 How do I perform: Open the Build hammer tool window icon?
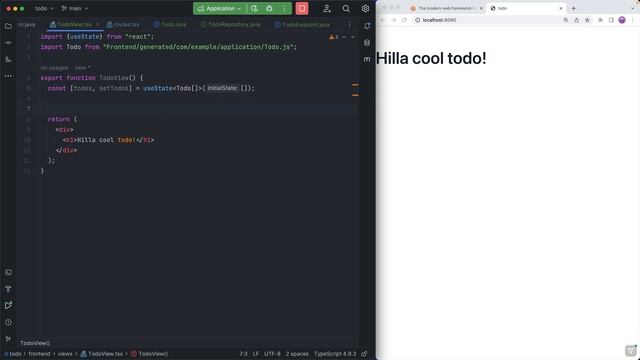pyautogui.click(x=8, y=289)
